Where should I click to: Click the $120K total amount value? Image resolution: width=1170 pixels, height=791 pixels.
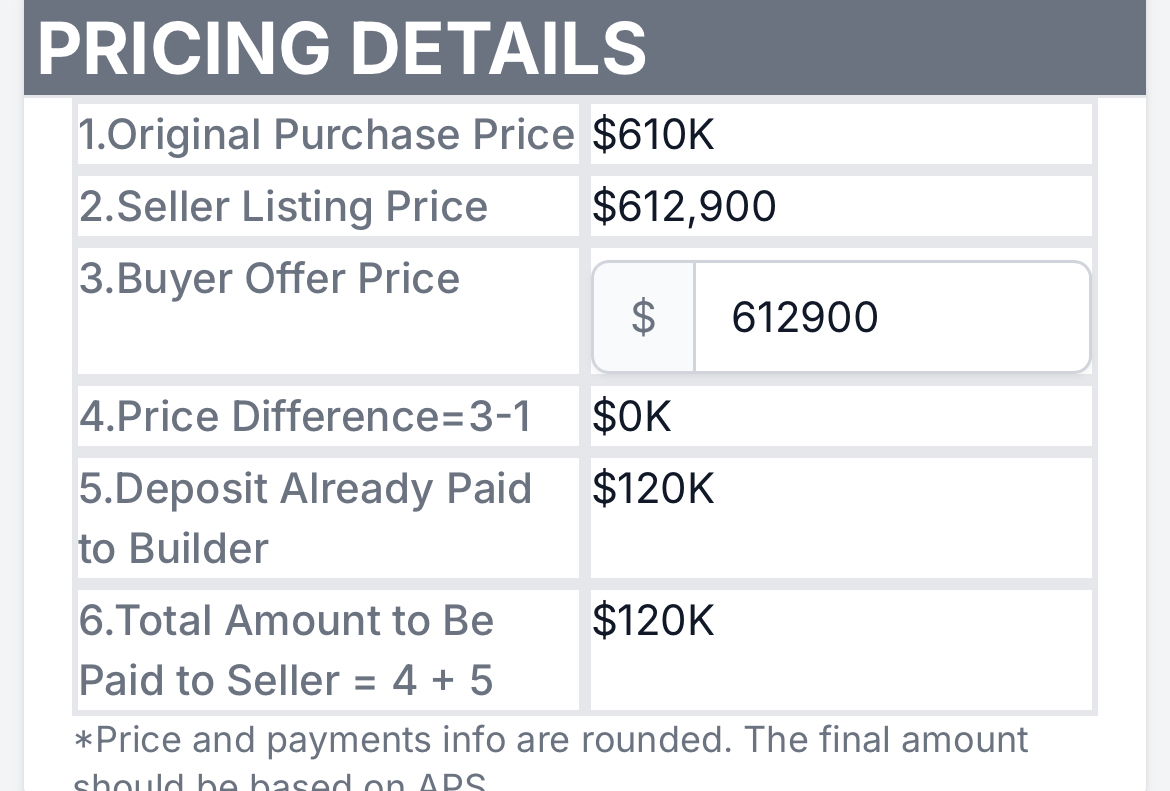click(654, 621)
